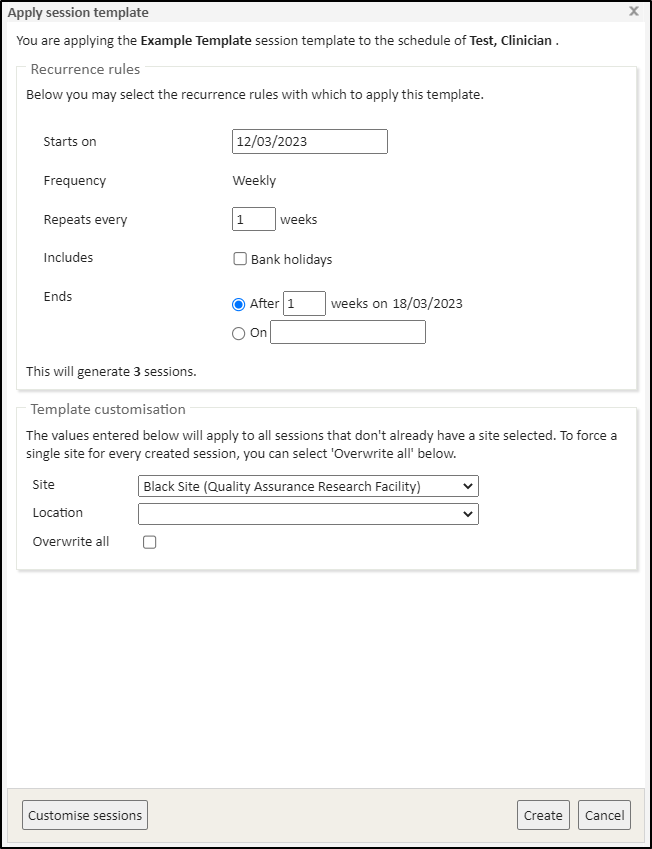Viewport: 652px width, 849px height.
Task: Click the Apply session template title bar
Action: tap(300, 12)
